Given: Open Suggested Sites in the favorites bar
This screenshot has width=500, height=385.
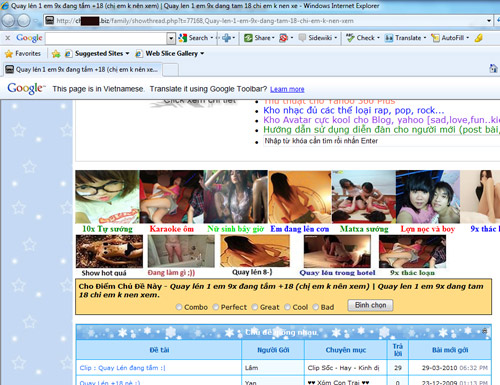Looking at the screenshot, I should tap(97, 54).
